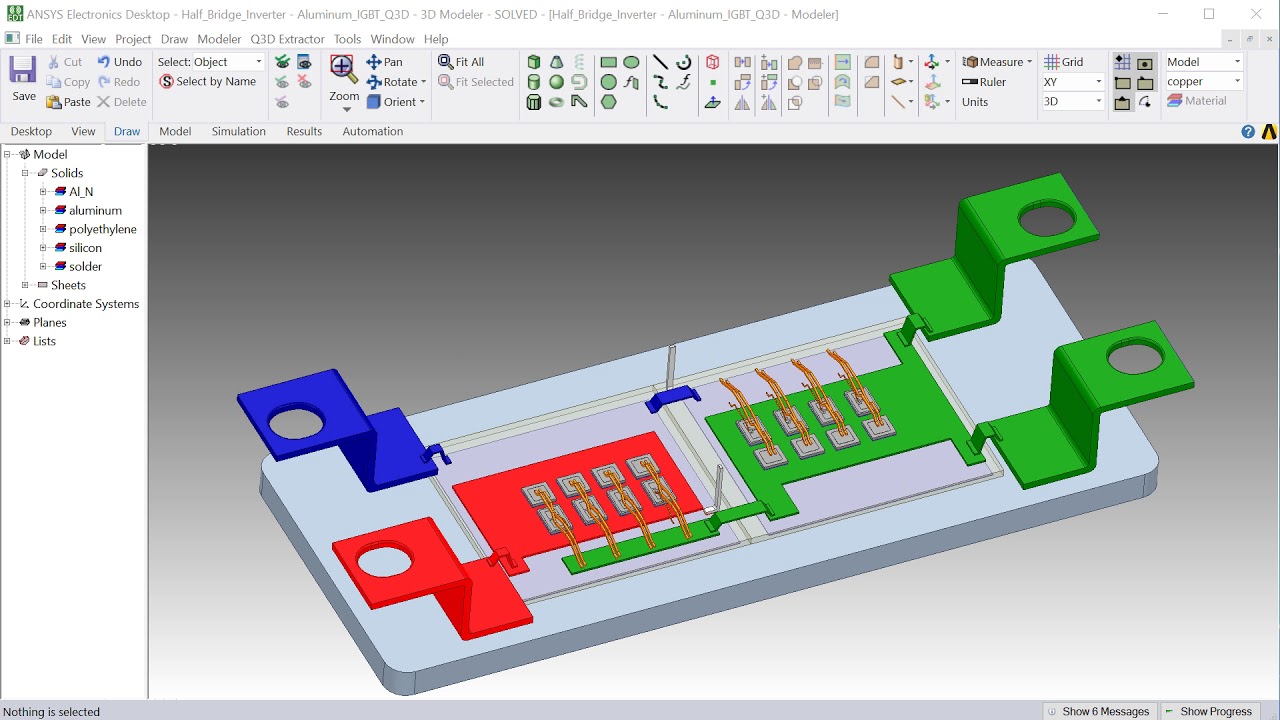
Task: Click the Paste button
Action: click(68, 102)
